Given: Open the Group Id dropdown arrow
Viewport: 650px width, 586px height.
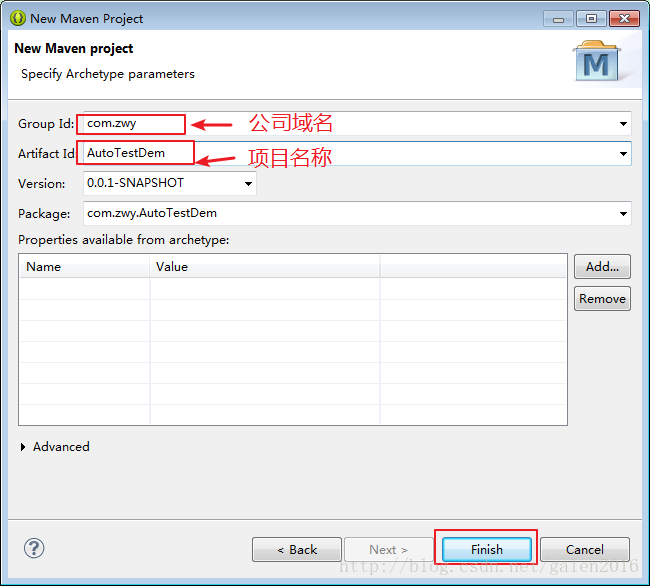Looking at the screenshot, I should [x=623, y=124].
